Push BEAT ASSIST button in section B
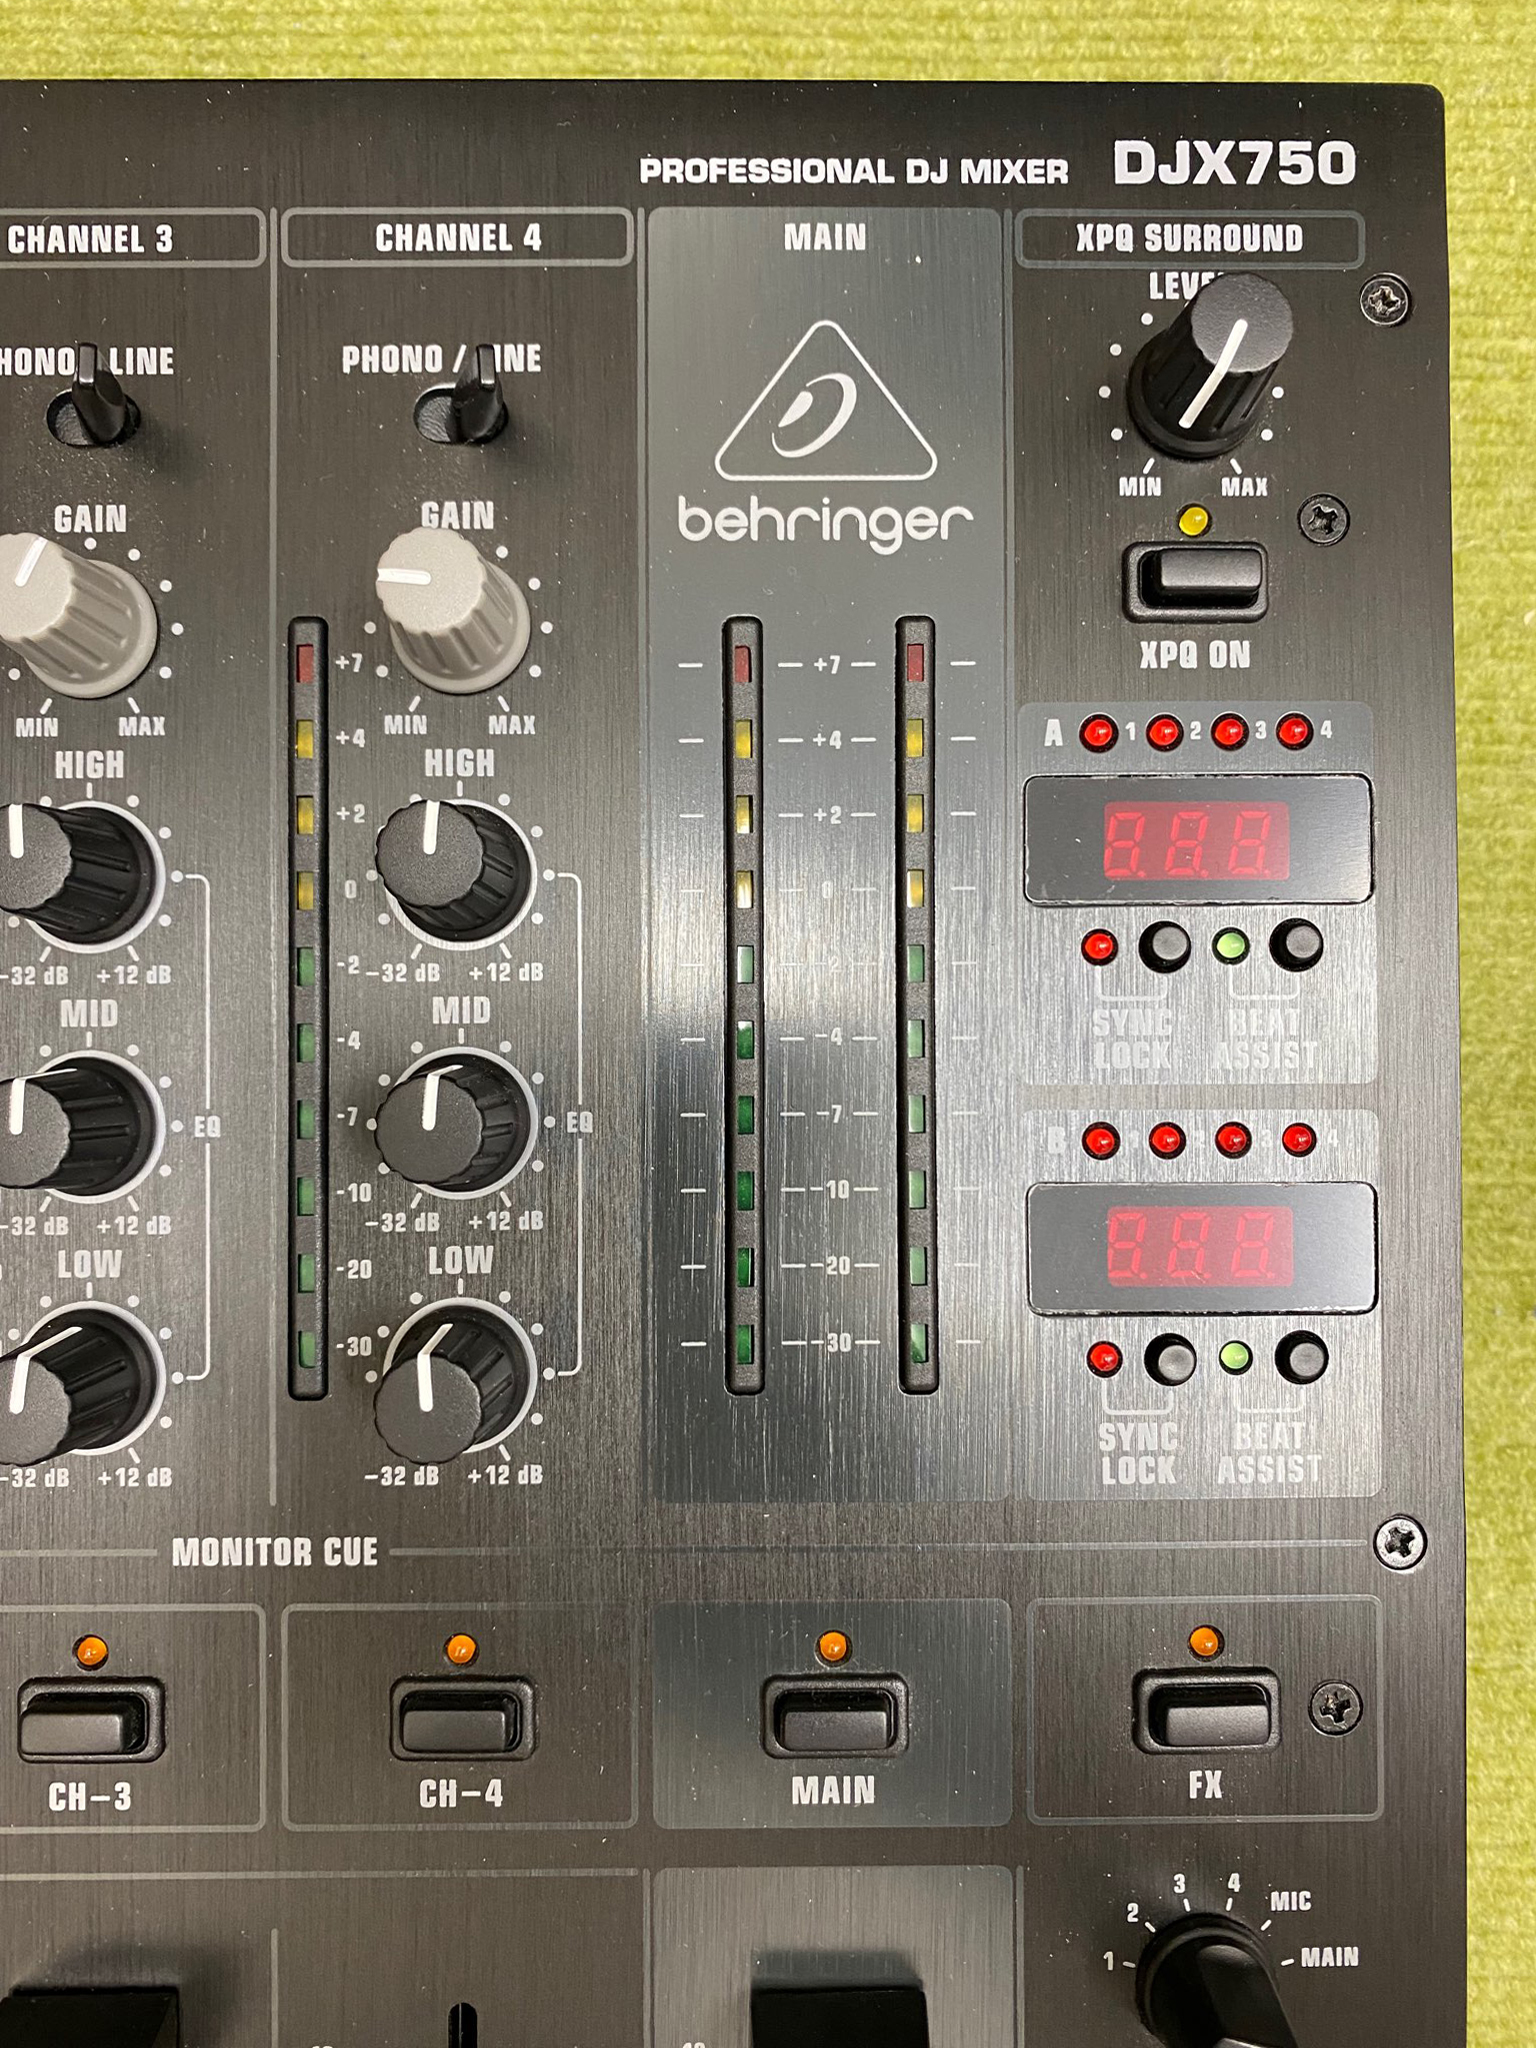The width and height of the screenshot is (1536, 2048). (x=1302, y=1357)
